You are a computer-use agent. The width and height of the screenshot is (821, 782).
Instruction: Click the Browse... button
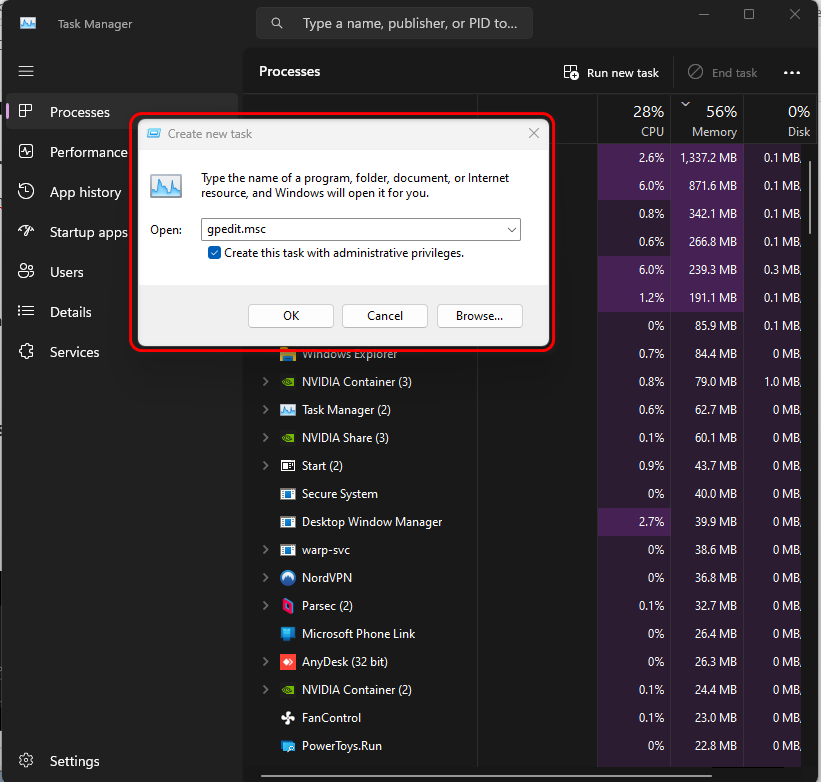(479, 316)
